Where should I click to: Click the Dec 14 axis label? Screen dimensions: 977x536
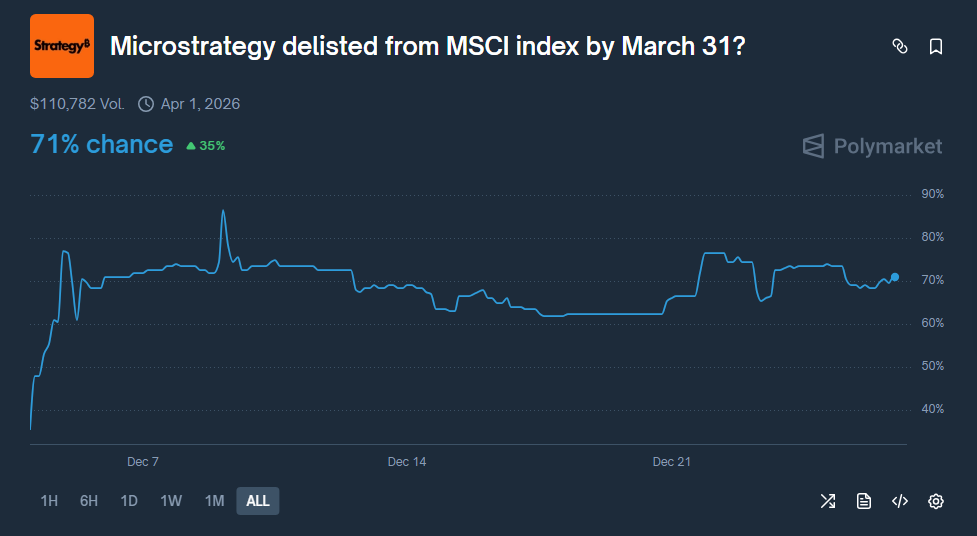pyautogui.click(x=407, y=462)
